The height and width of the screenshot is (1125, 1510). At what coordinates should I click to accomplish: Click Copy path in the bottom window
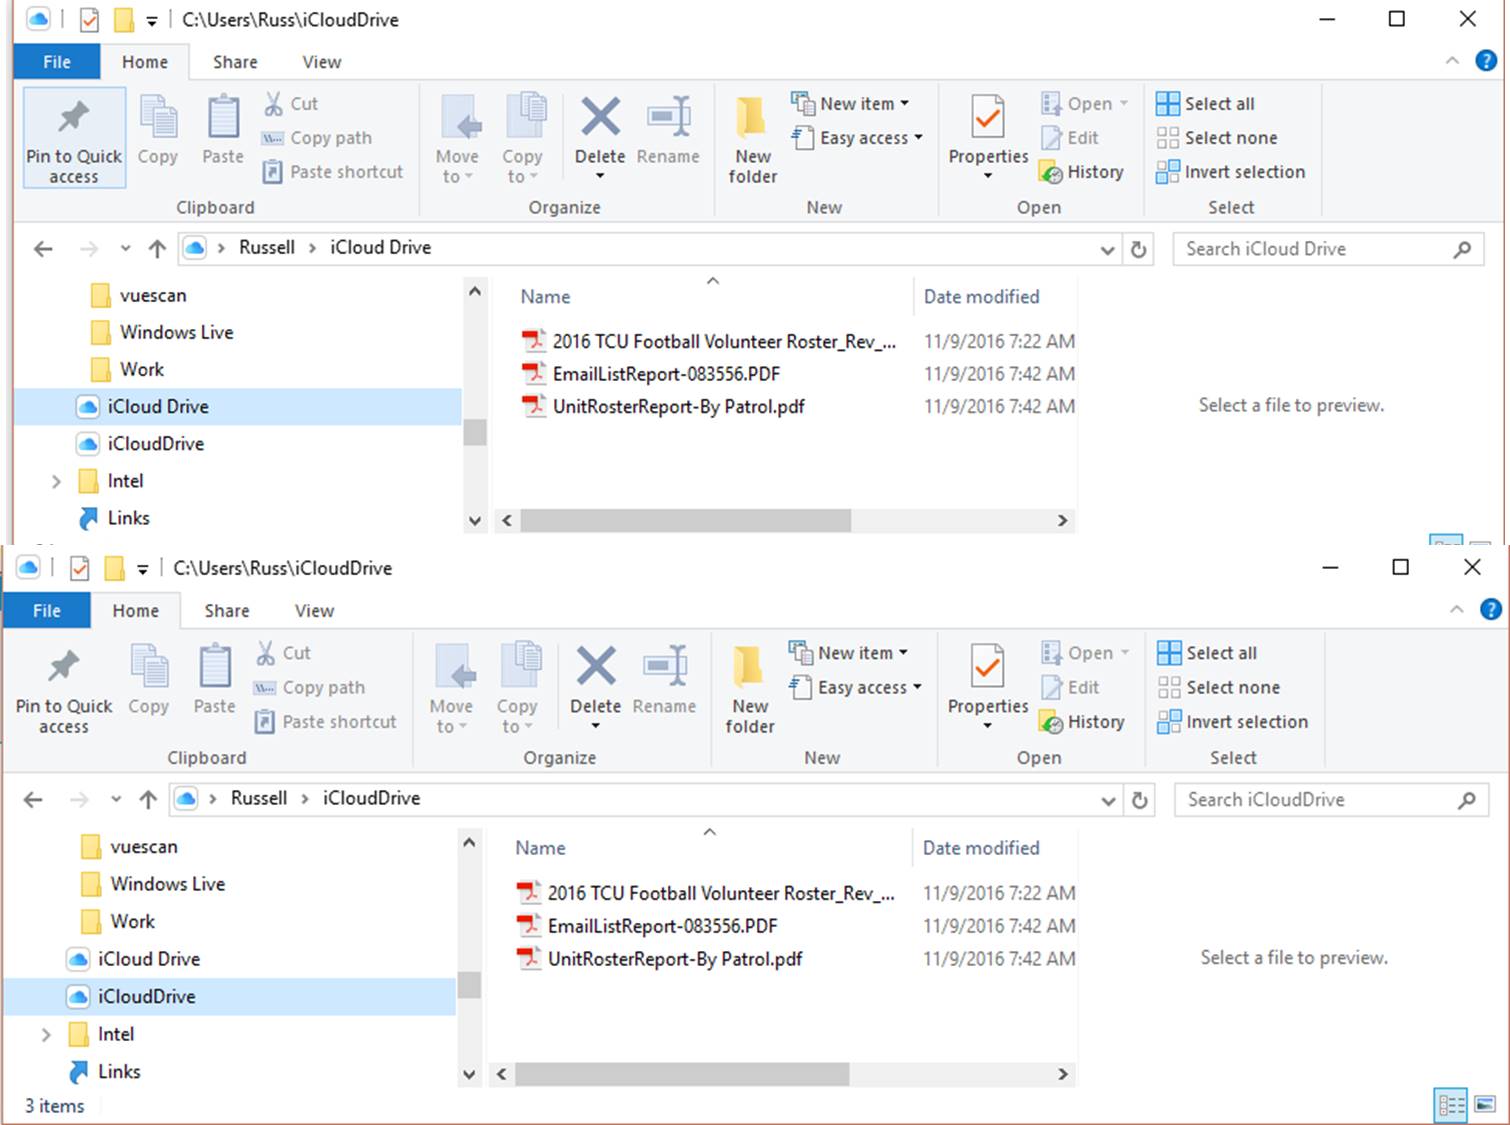pyautogui.click(x=310, y=688)
